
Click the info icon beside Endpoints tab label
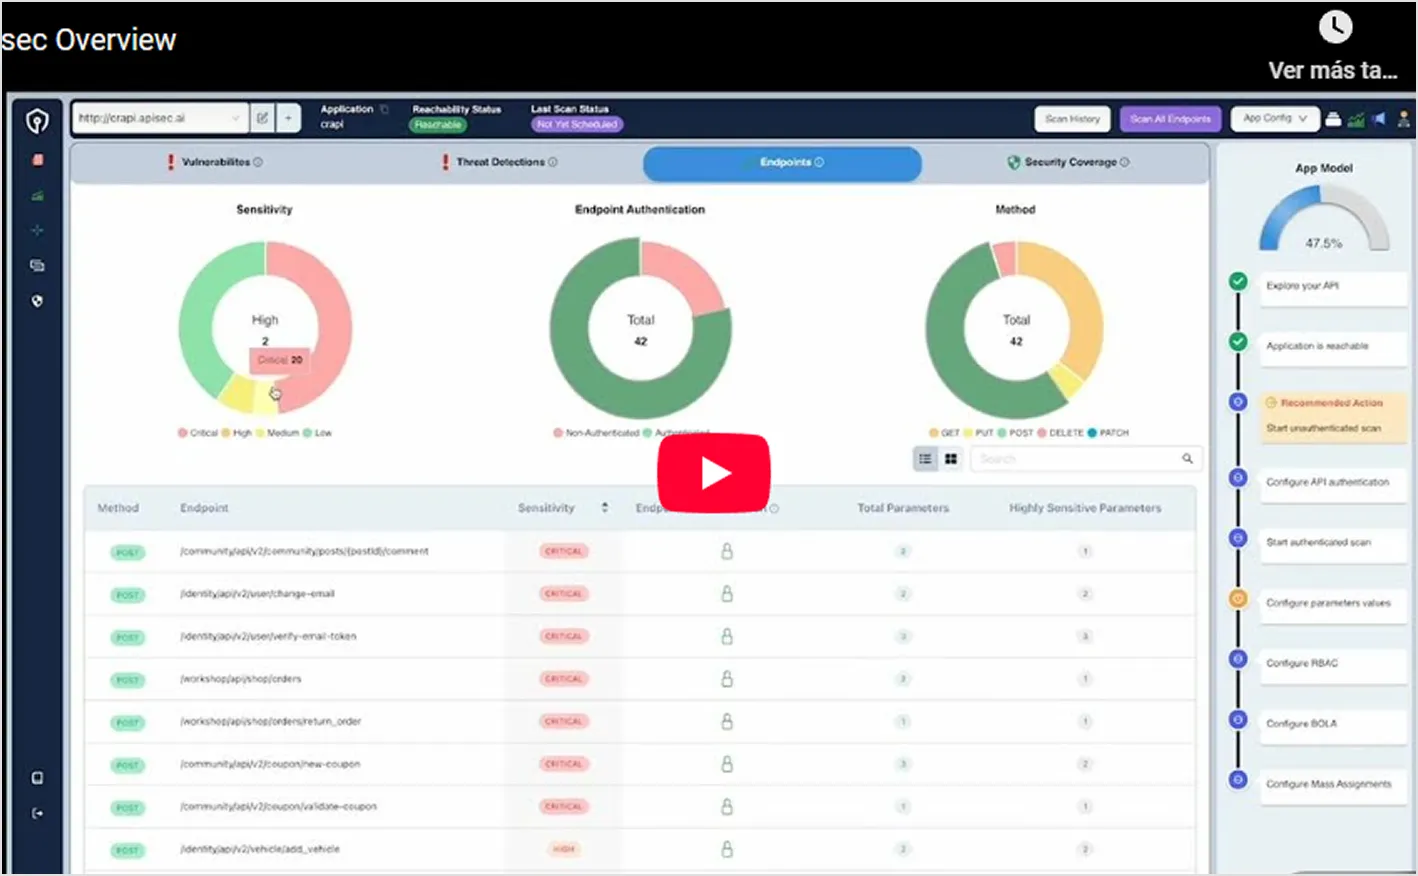point(819,162)
